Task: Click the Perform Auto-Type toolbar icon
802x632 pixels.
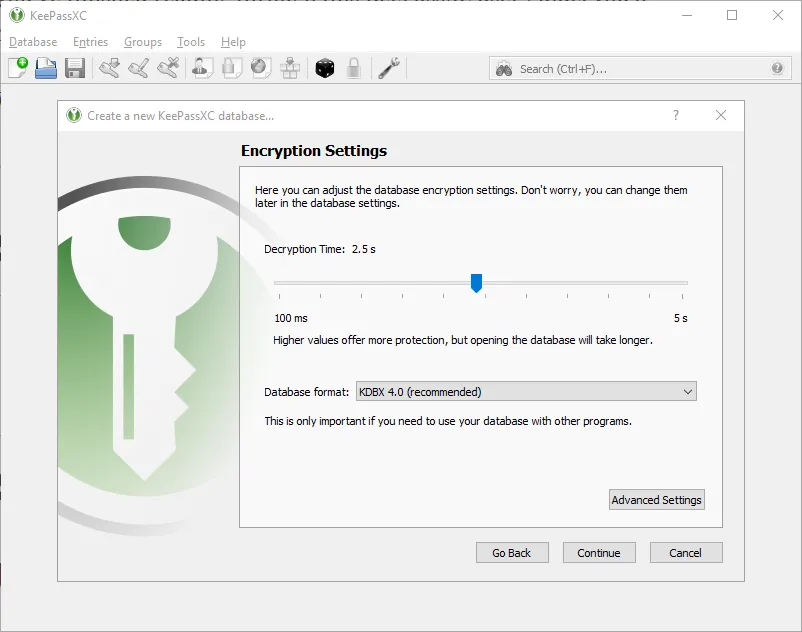Action: click(x=290, y=68)
